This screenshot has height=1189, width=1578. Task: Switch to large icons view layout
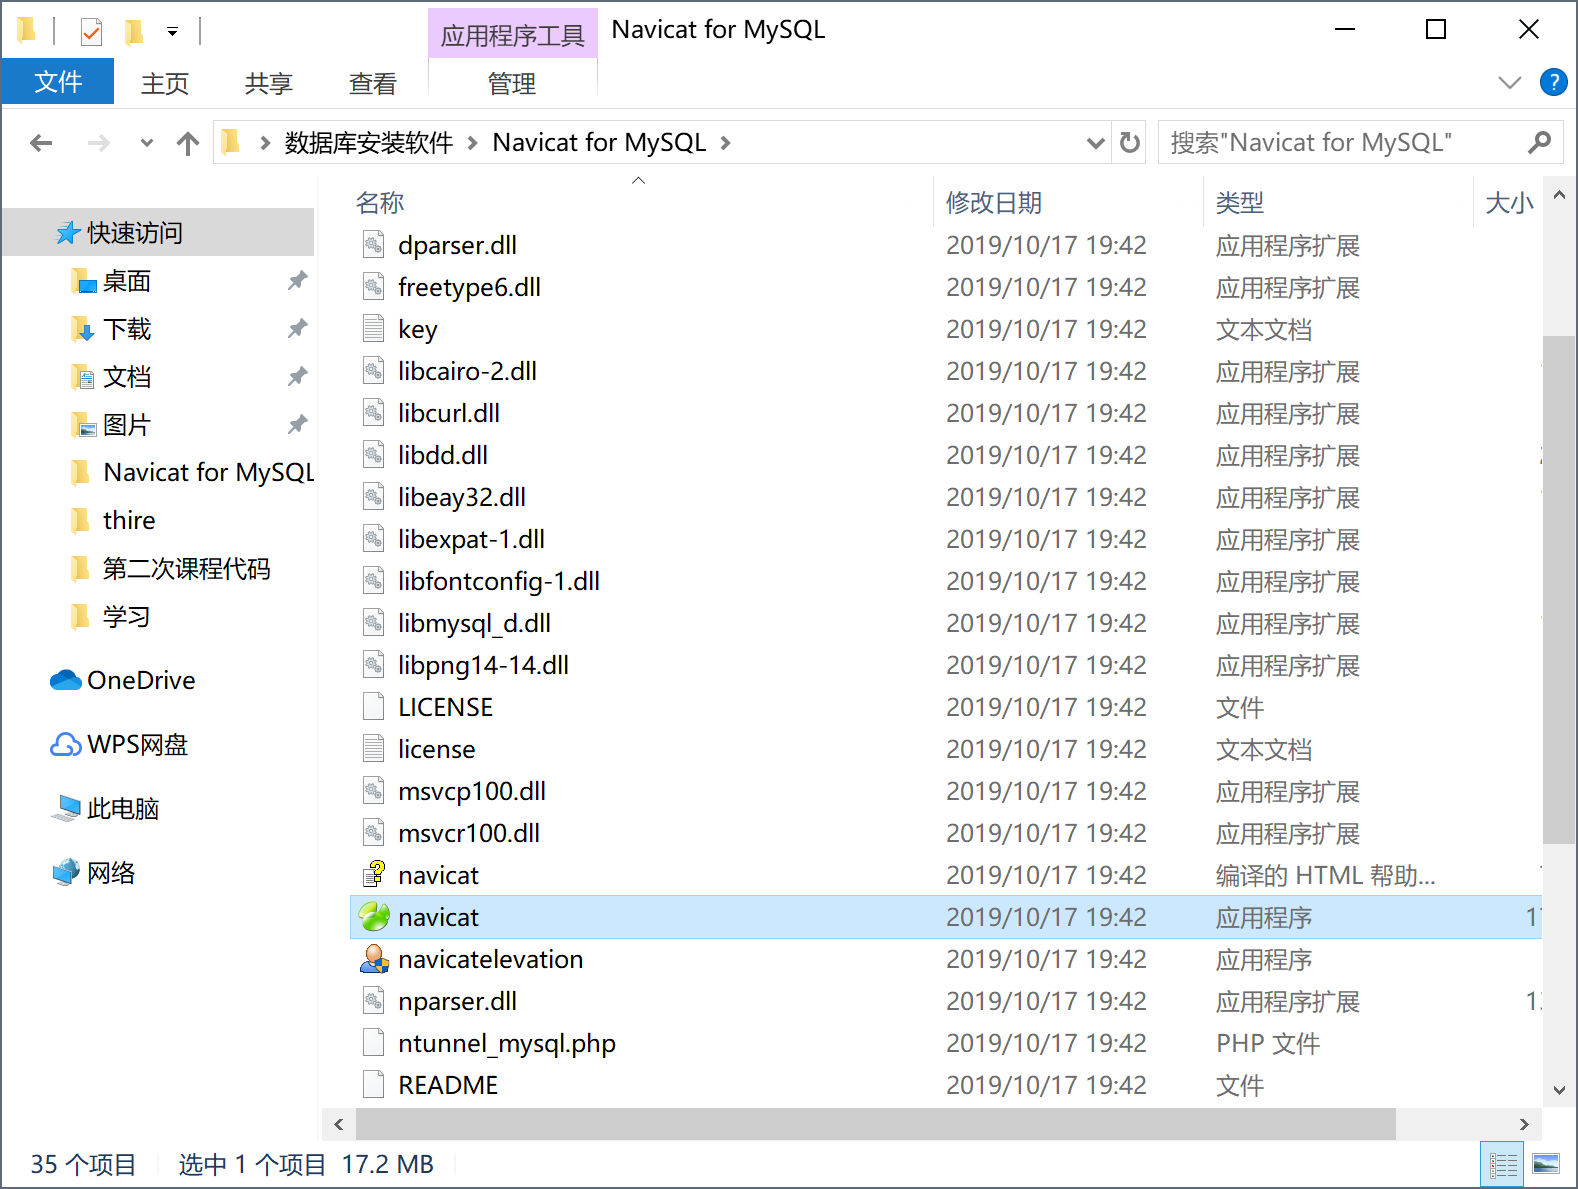pos(1546,1164)
